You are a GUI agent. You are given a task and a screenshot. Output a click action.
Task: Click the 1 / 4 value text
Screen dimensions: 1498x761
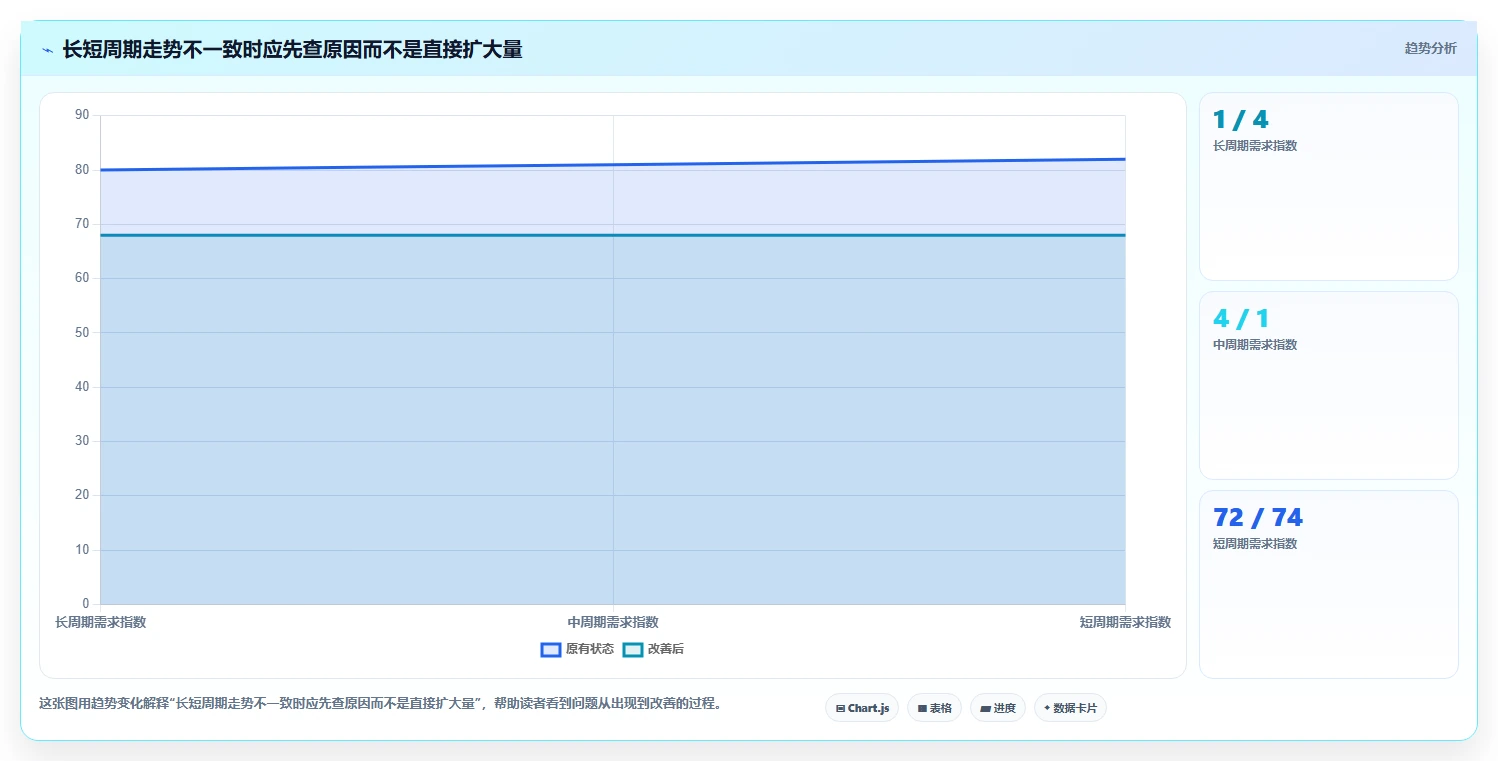tap(1241, 120)
